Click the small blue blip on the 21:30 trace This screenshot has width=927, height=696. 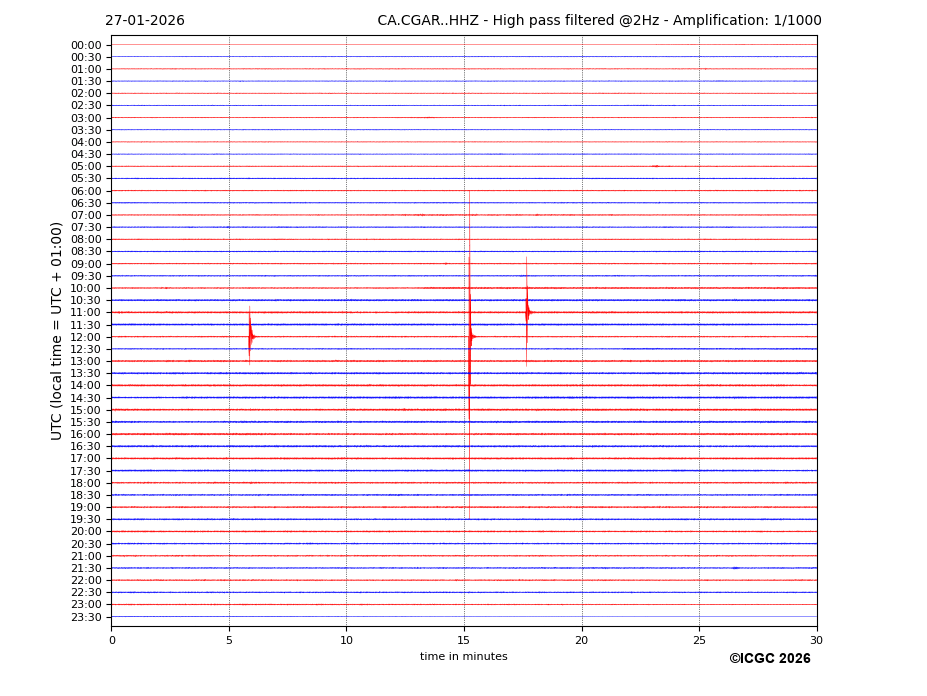click(735, 568)
